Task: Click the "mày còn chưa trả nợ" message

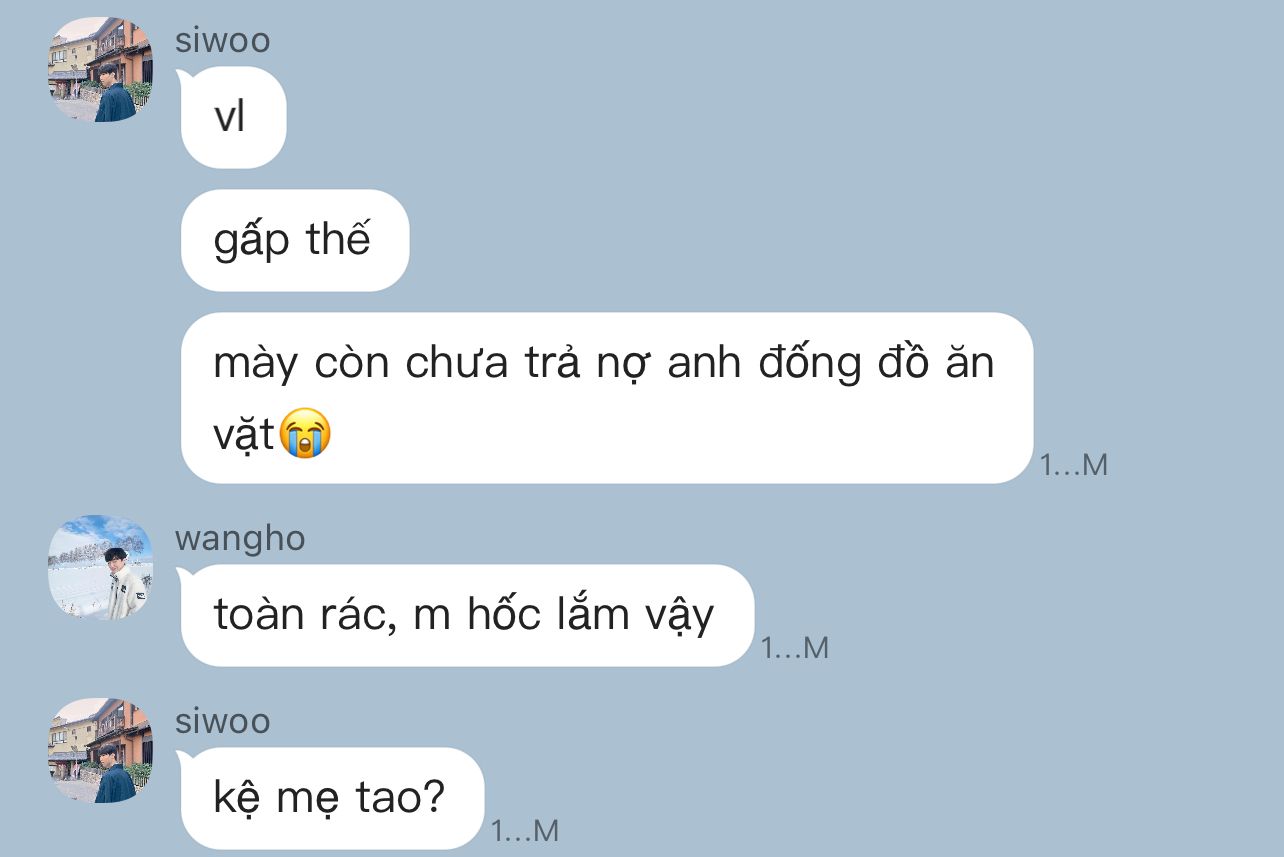Action: click(x=607, y=398)
